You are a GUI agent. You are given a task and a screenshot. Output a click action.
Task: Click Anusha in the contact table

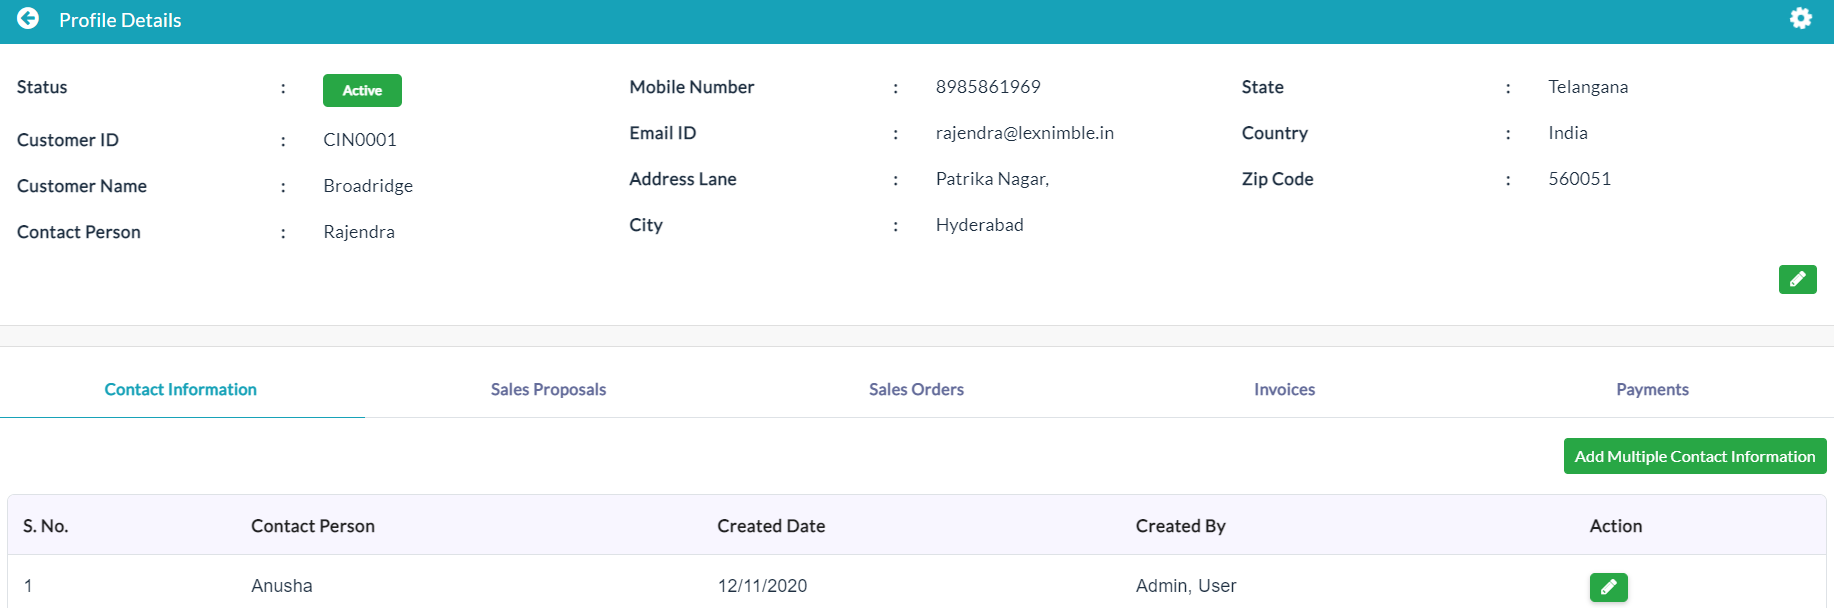tap(282, 586)
